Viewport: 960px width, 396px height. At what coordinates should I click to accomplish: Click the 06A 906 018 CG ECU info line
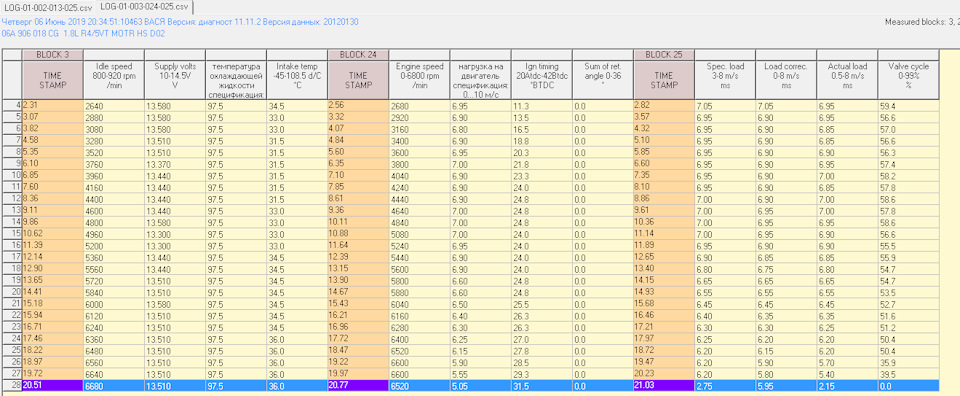coord(84,34)
